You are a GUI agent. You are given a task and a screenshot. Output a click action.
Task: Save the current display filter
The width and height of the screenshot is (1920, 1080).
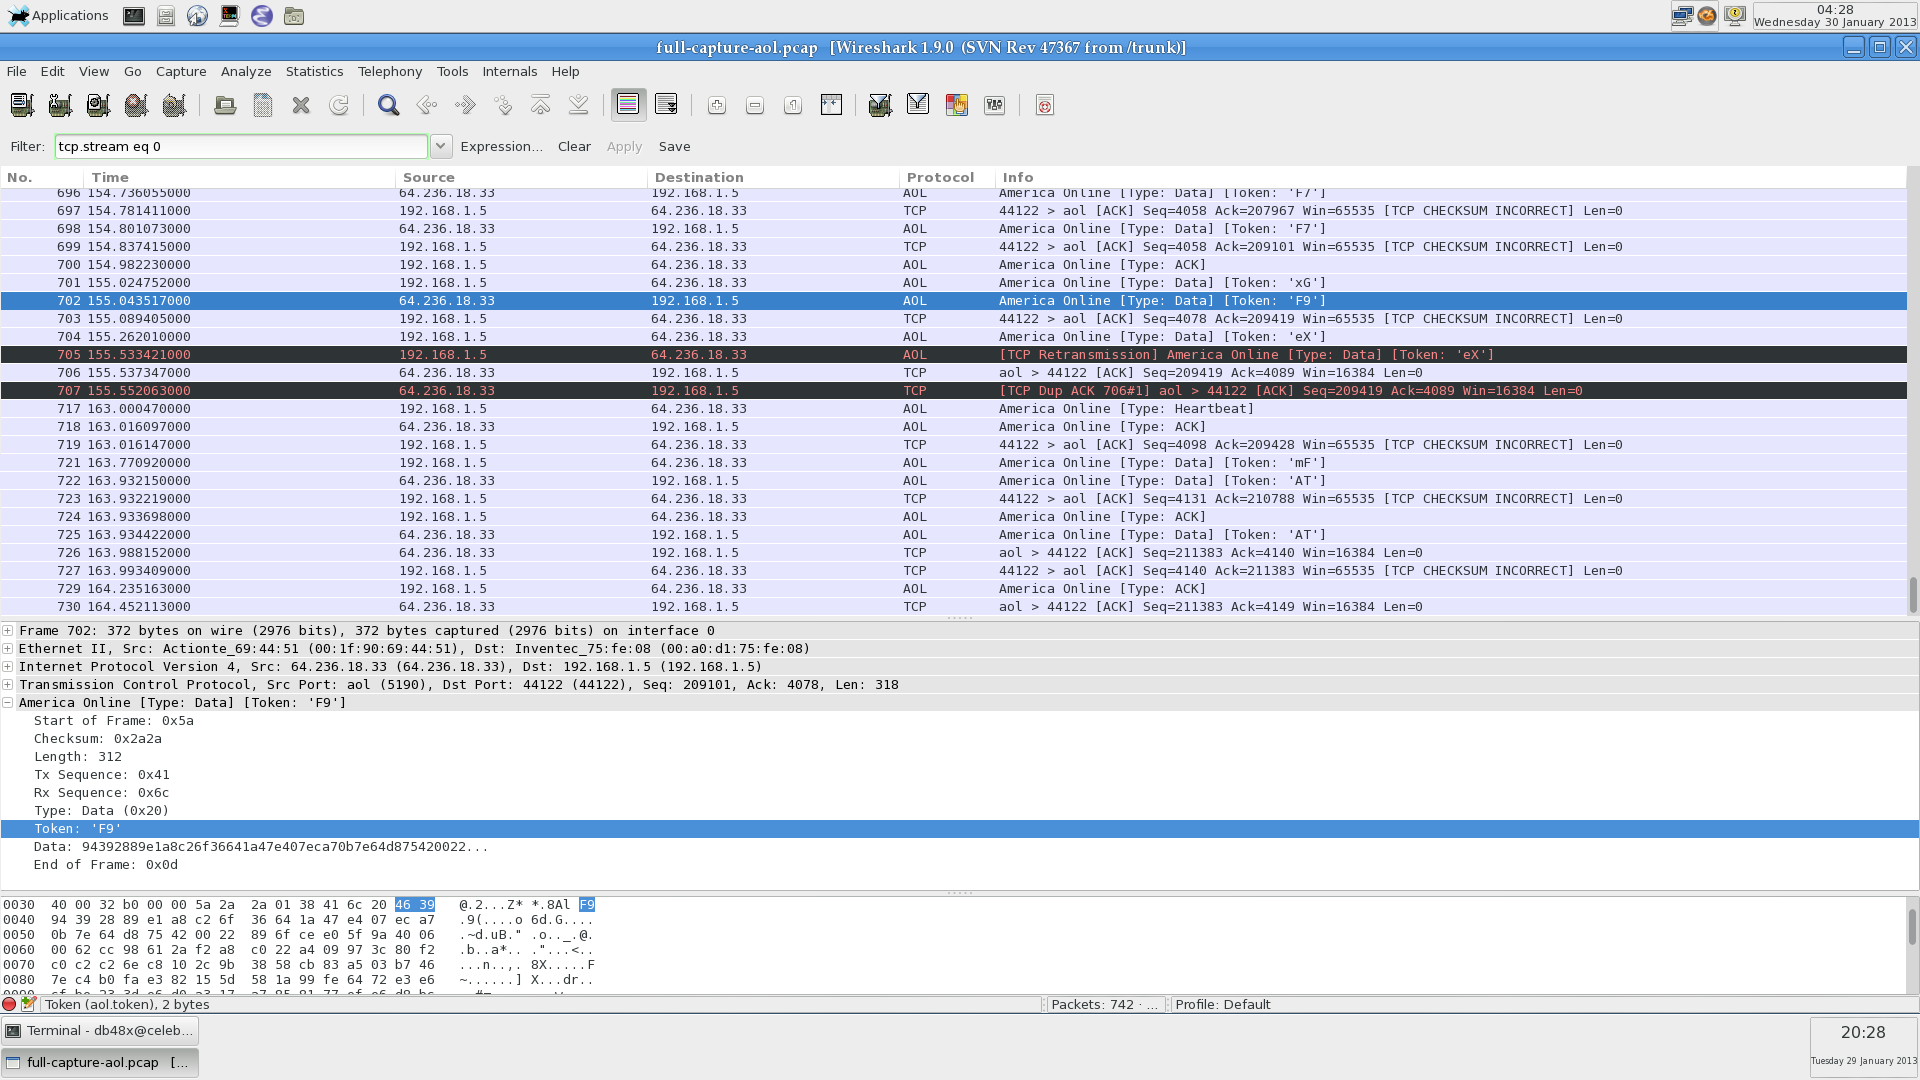[674, 146]
